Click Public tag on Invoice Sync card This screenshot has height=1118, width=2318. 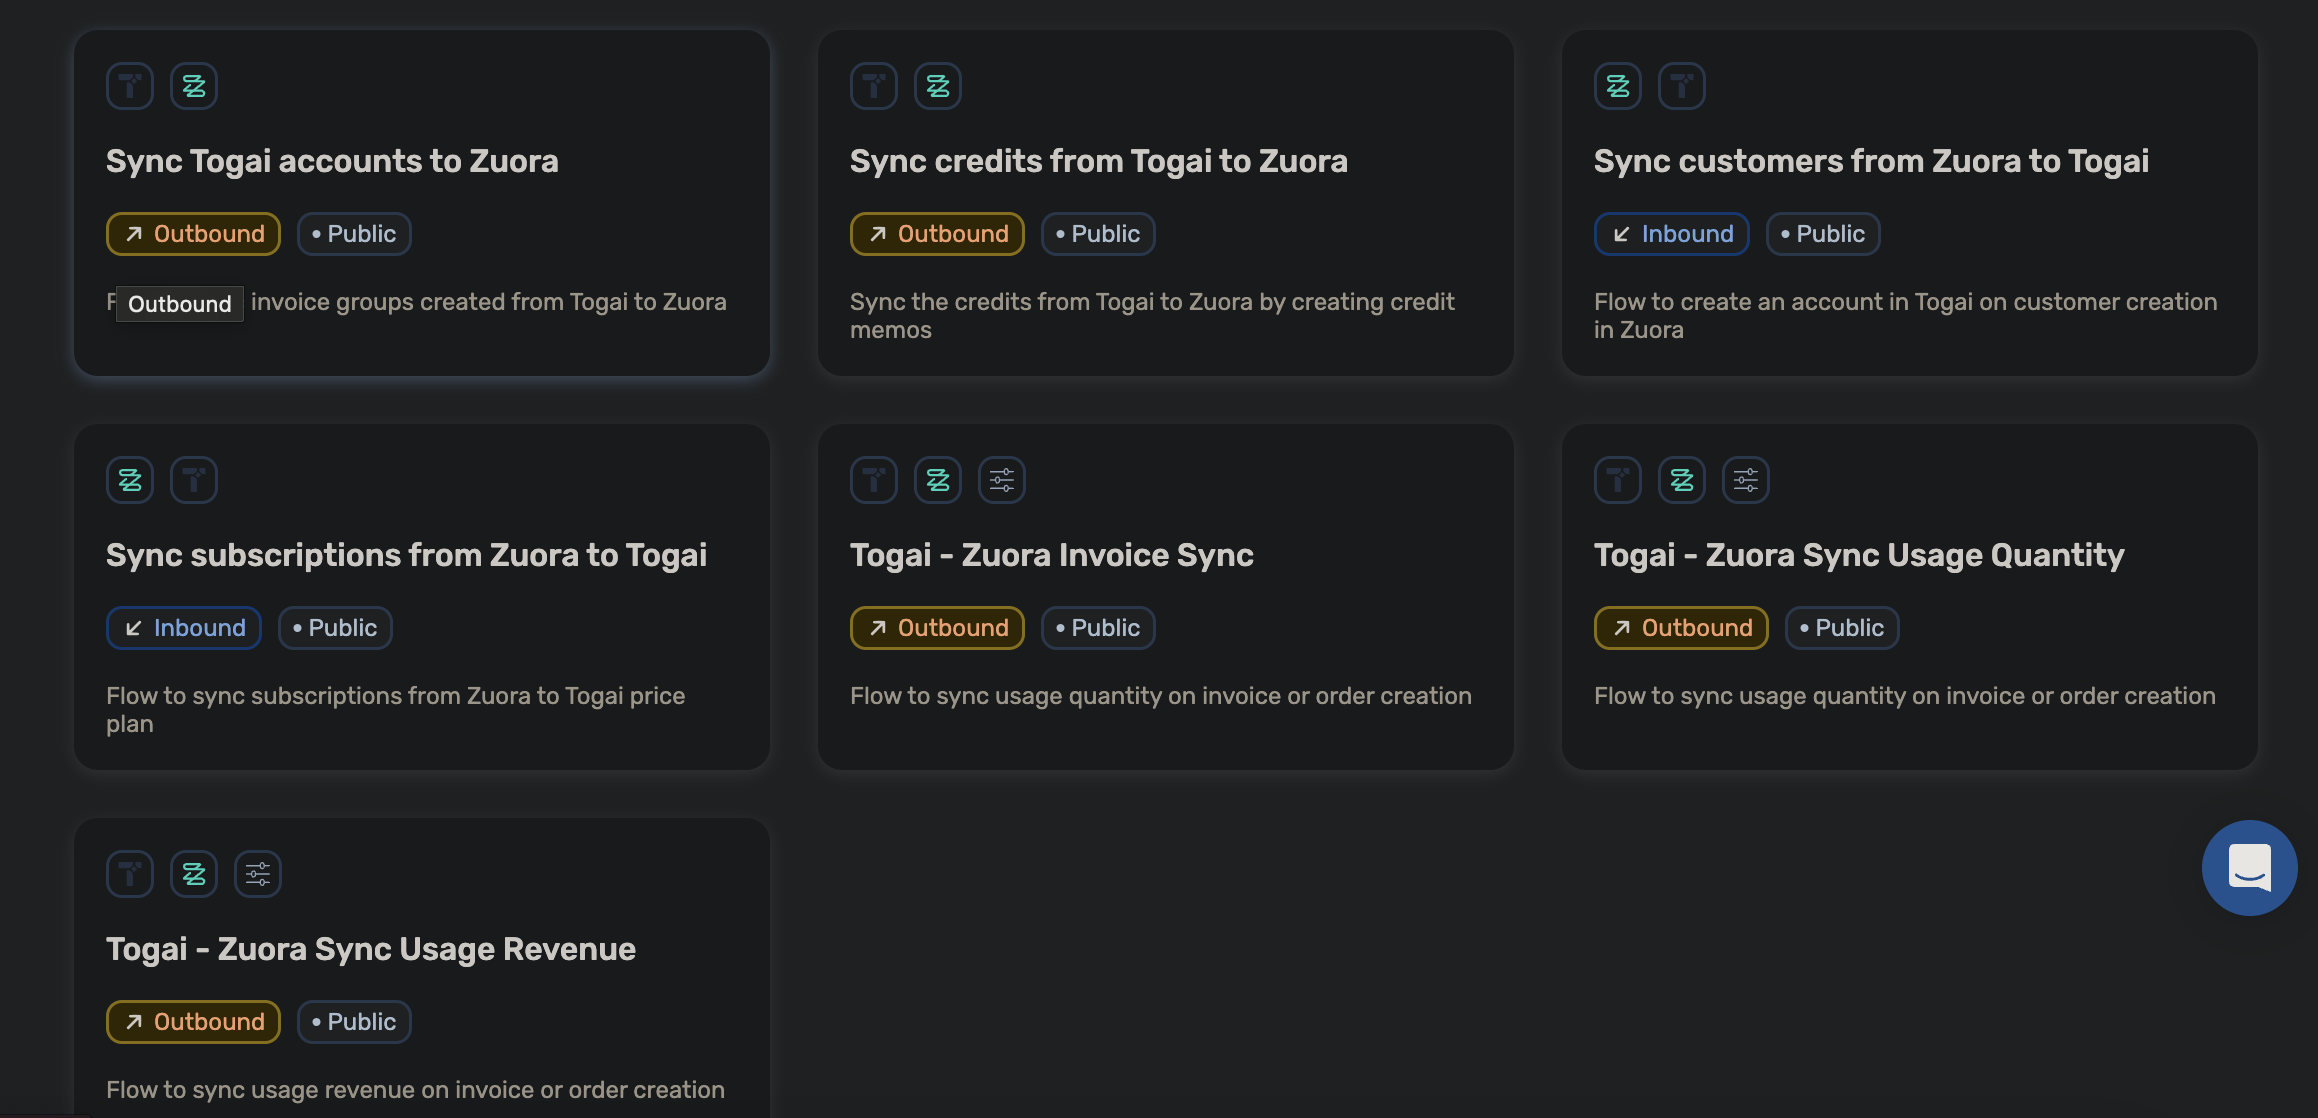(x=1098, y=628)
